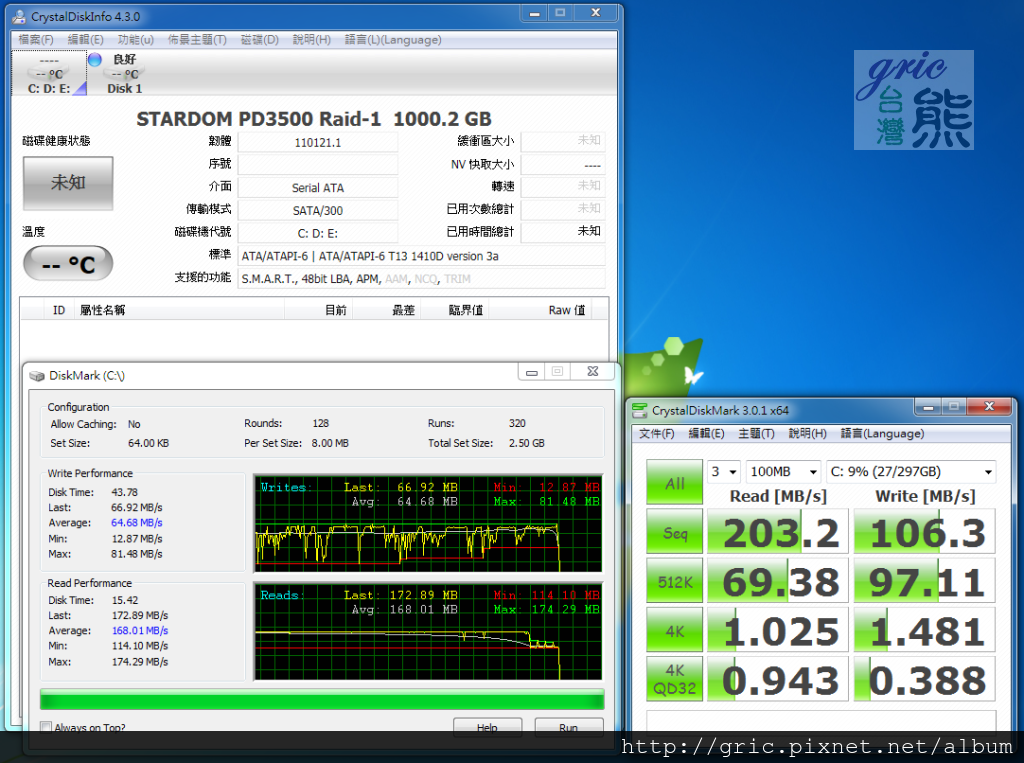Click the 4K QD32 write result 0.388
This screenshot has width=1024, height=763.
pyautogui.click(x=925, y=679)
